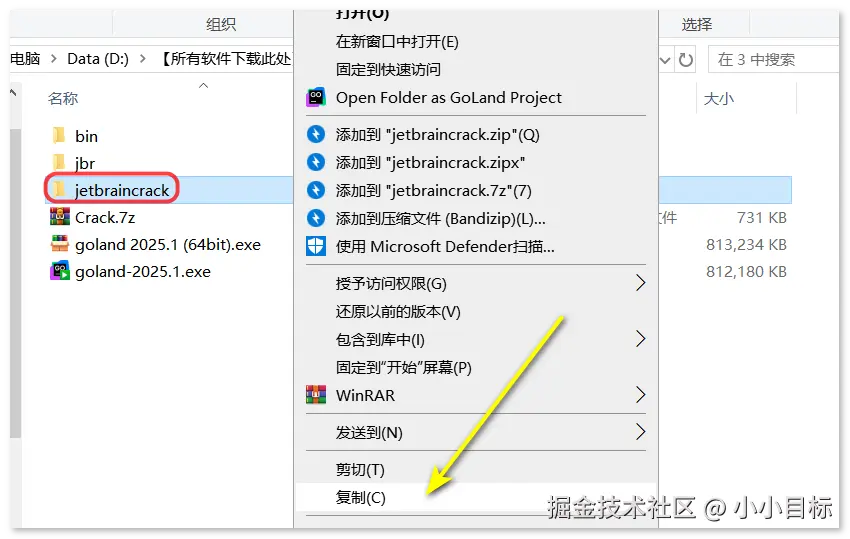Viewport: 850px width, 539px height.
Task: Sort files by the 名称 column header
Action: tap(63, 98)
